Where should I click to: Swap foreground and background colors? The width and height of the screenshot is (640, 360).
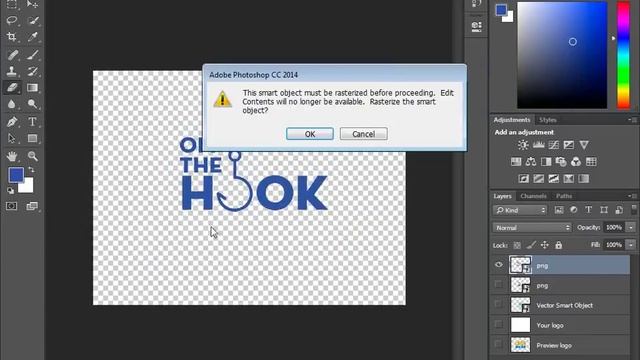point(31,169)
